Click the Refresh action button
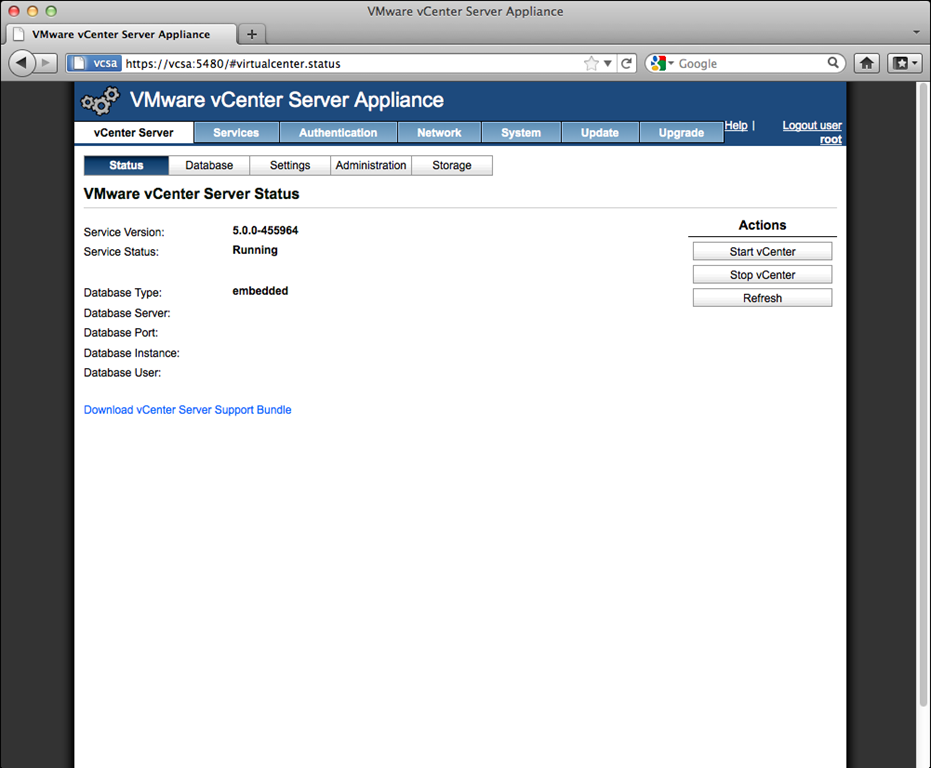 point(762,298)
